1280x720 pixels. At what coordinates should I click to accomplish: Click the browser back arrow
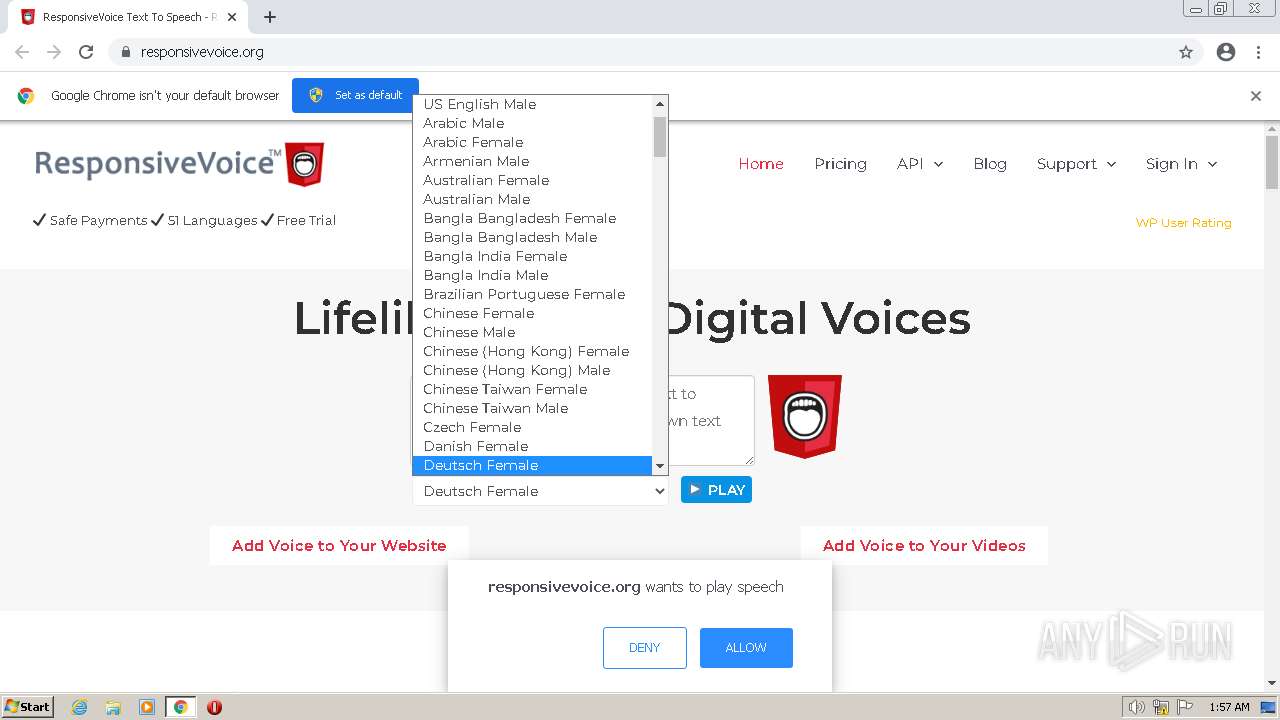coord(22,52)
